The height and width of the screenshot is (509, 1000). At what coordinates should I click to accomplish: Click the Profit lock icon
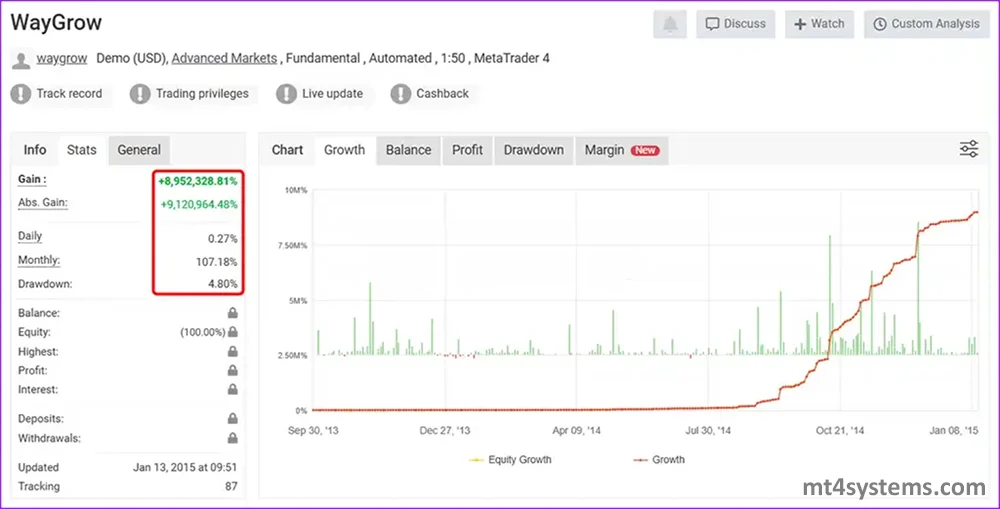pyautogui.click(x=233, y=370)
